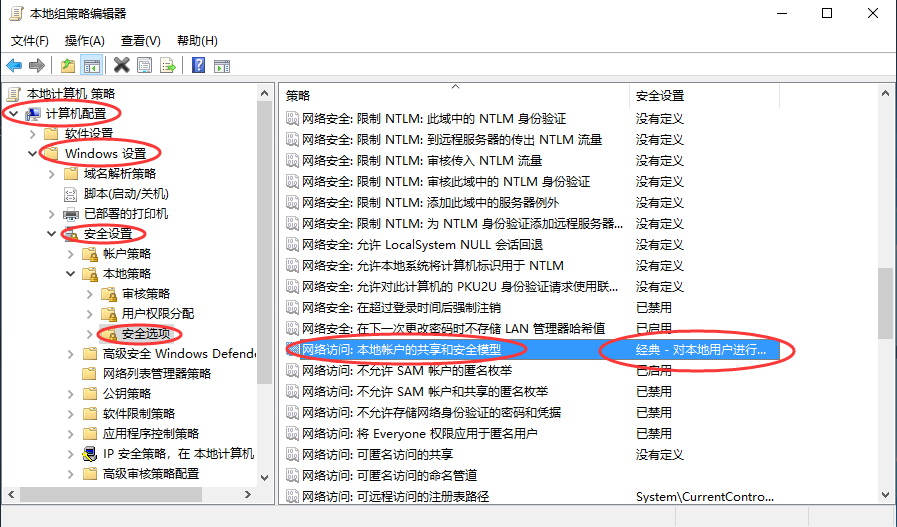This screenshot has width=897, height=527.
Task: Click the 用户权限分配 locked folder icon
Action: (109, 314)
